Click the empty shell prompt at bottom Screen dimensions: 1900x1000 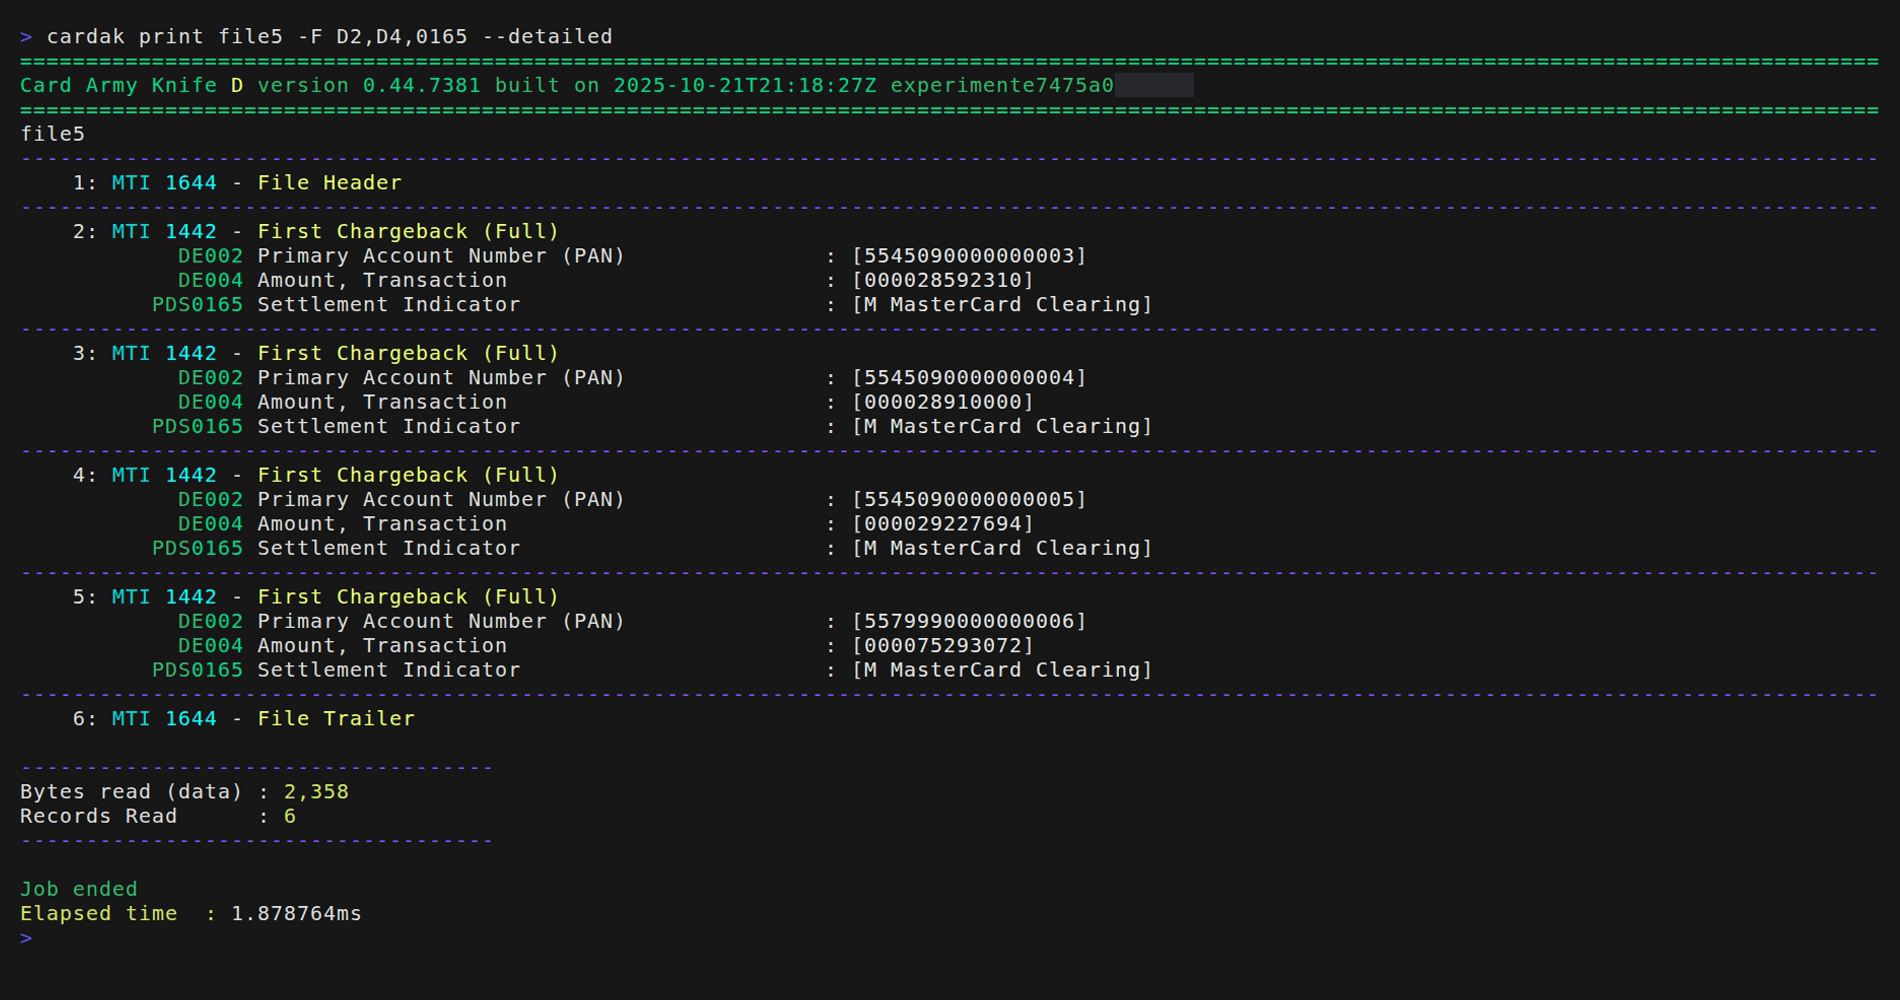point(25,937)
